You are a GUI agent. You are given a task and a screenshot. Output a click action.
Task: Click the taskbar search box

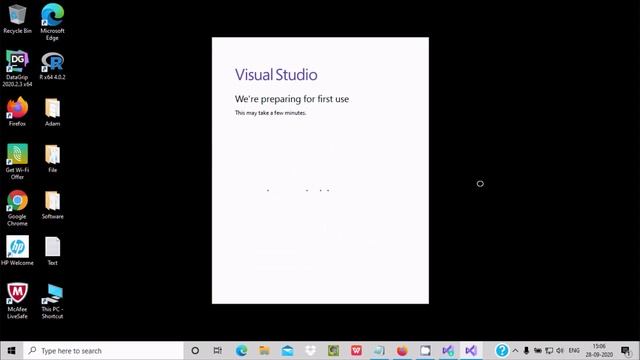point(103,351)
